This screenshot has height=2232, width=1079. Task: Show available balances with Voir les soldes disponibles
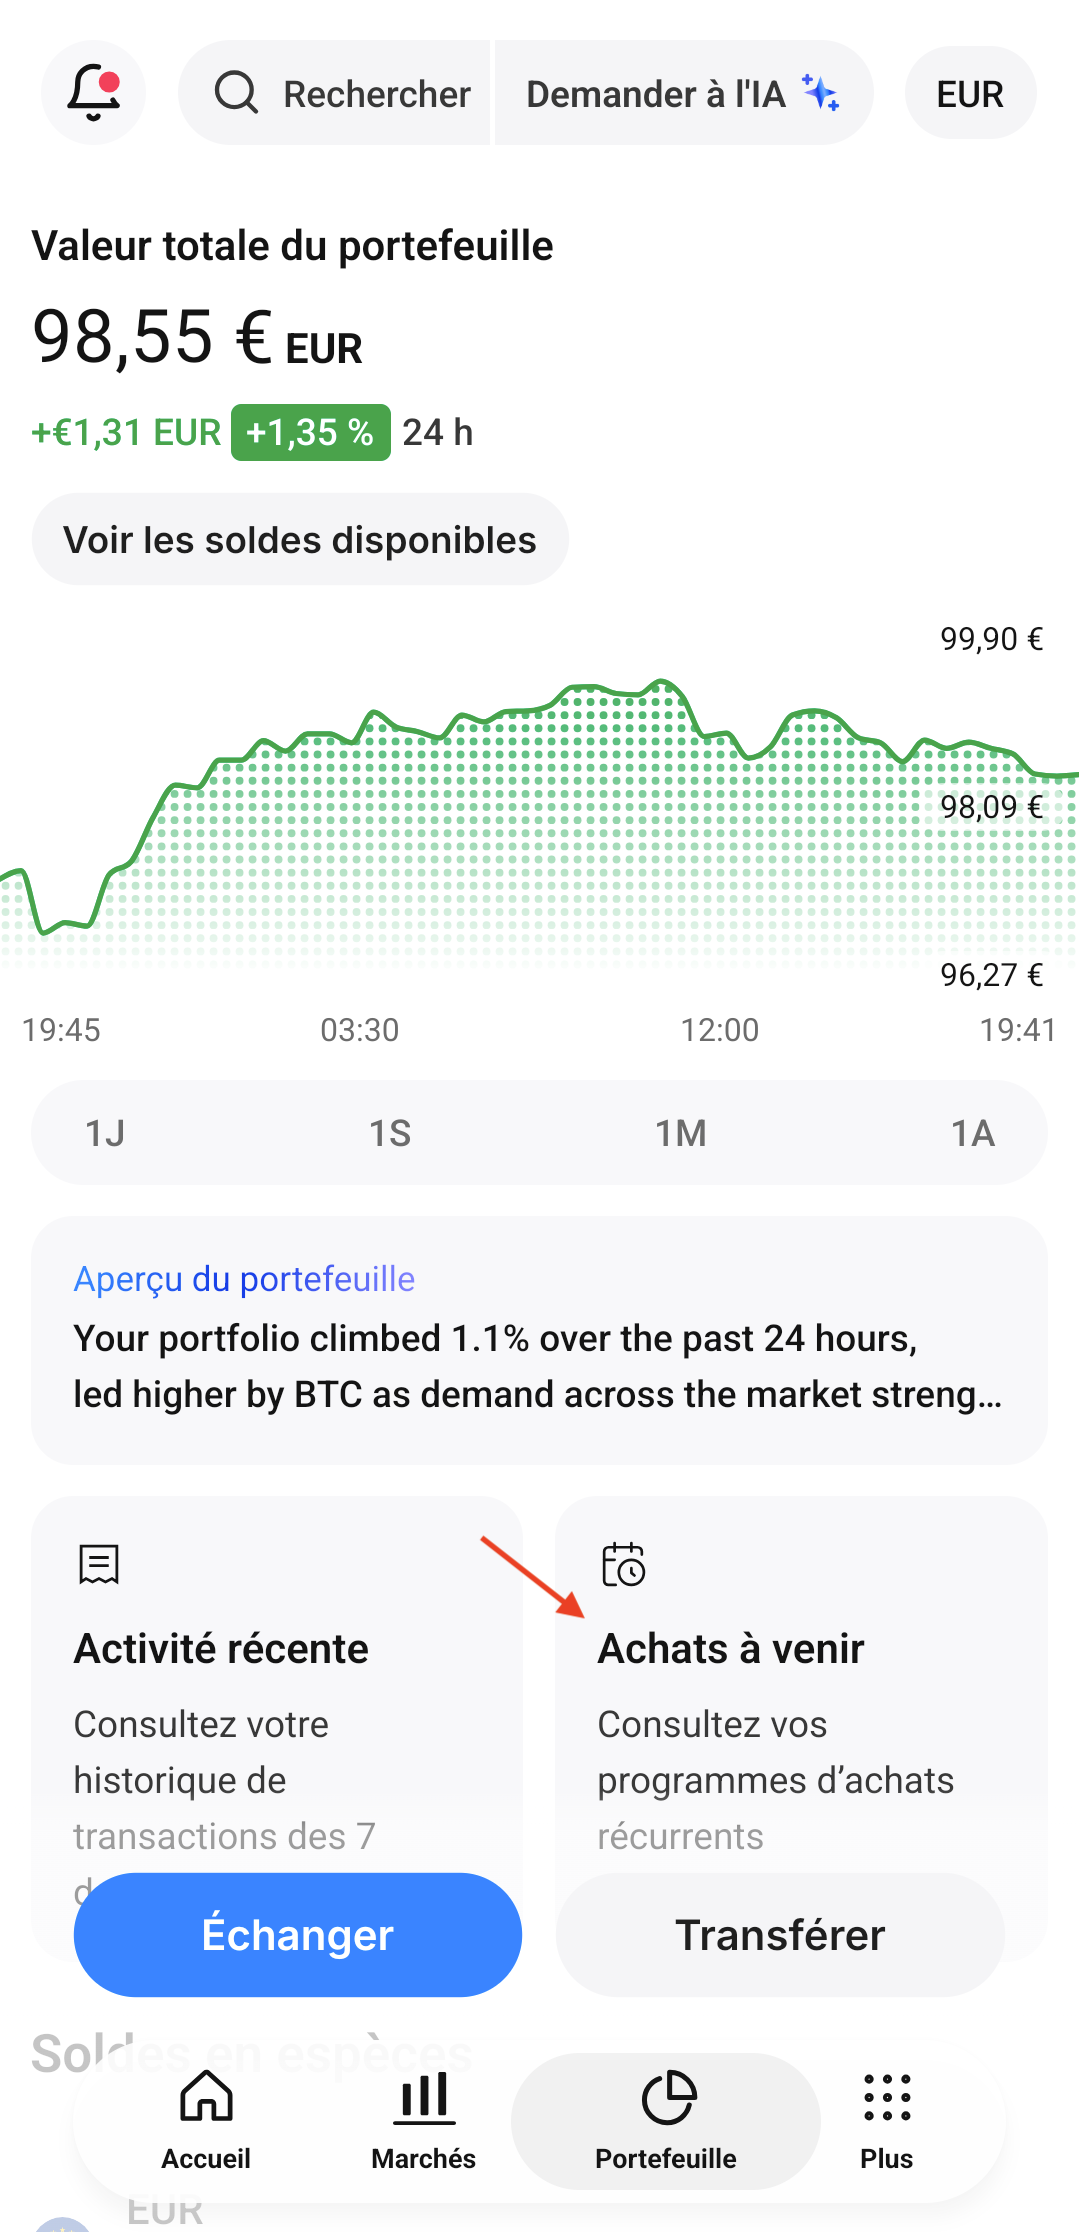(x=300, y=539)
